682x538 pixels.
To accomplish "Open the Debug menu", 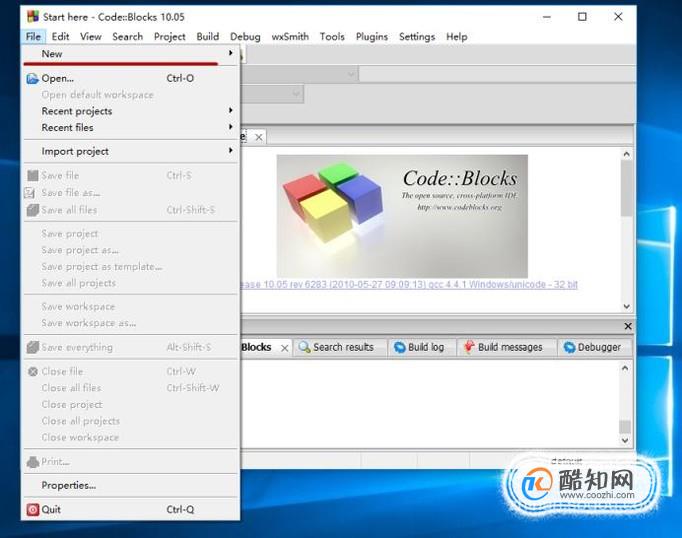I will click(x=245, y=37).
